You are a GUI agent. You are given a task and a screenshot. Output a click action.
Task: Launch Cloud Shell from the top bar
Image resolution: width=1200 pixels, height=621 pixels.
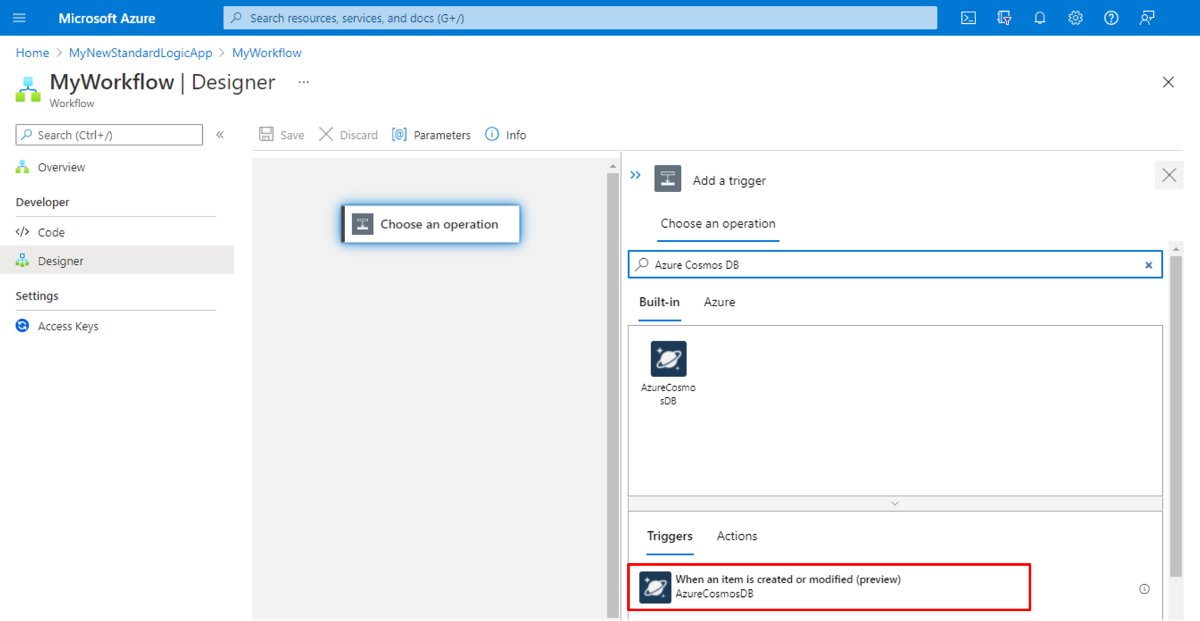(968, 18)
